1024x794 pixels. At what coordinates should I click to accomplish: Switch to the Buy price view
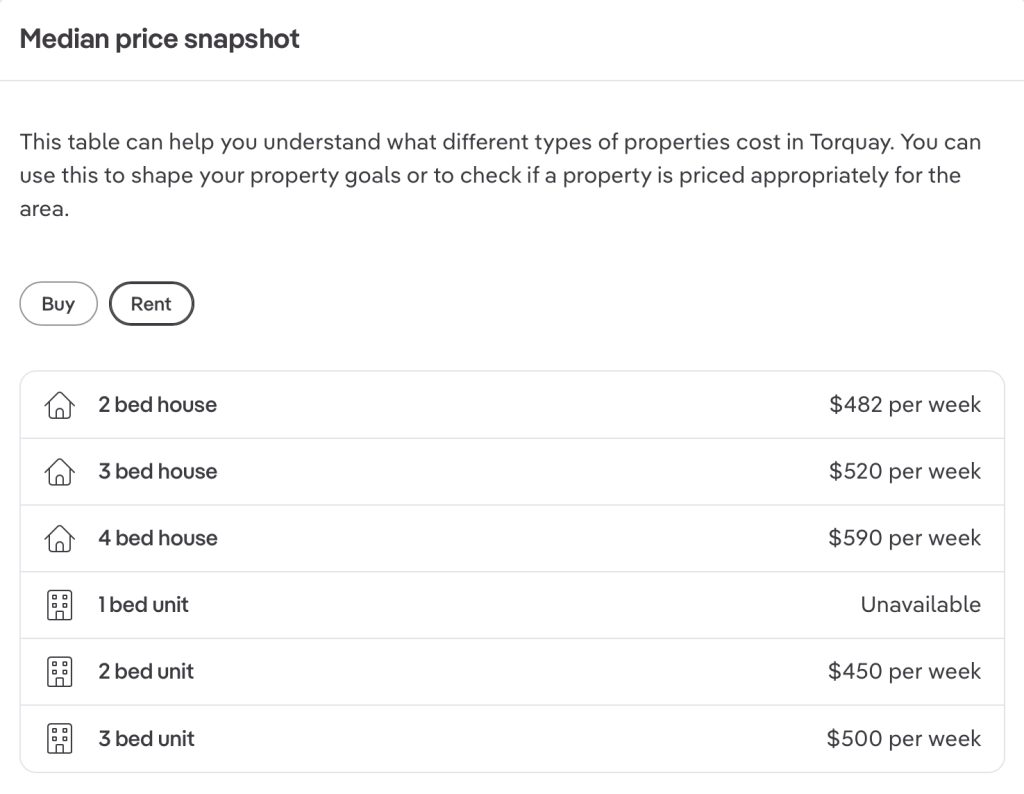pyautogui.click(x=58, y=304)
